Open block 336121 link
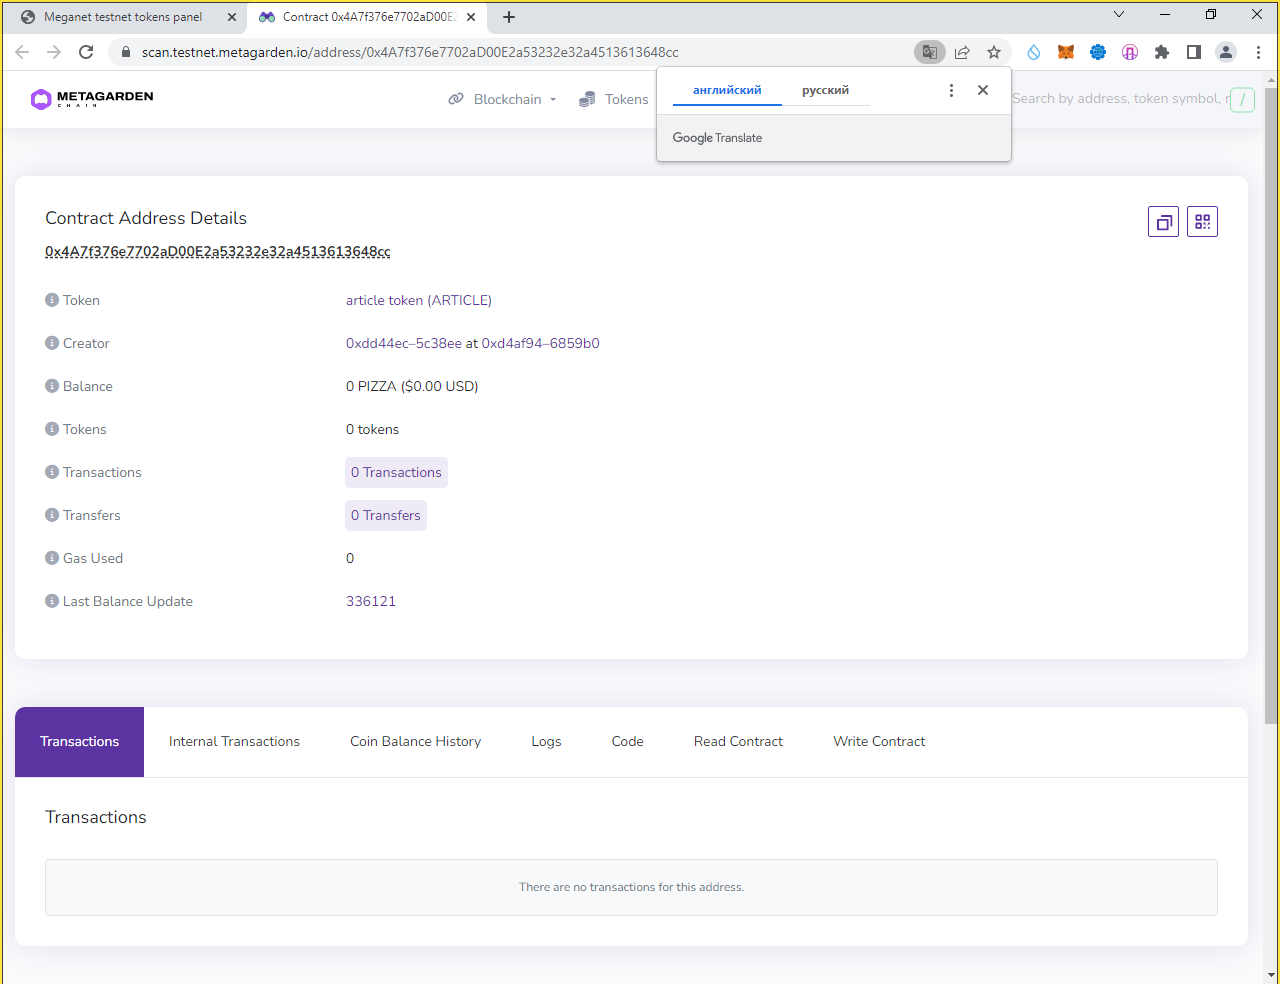The height and width of the screenshot is (984, 1280). pos(371,601)
